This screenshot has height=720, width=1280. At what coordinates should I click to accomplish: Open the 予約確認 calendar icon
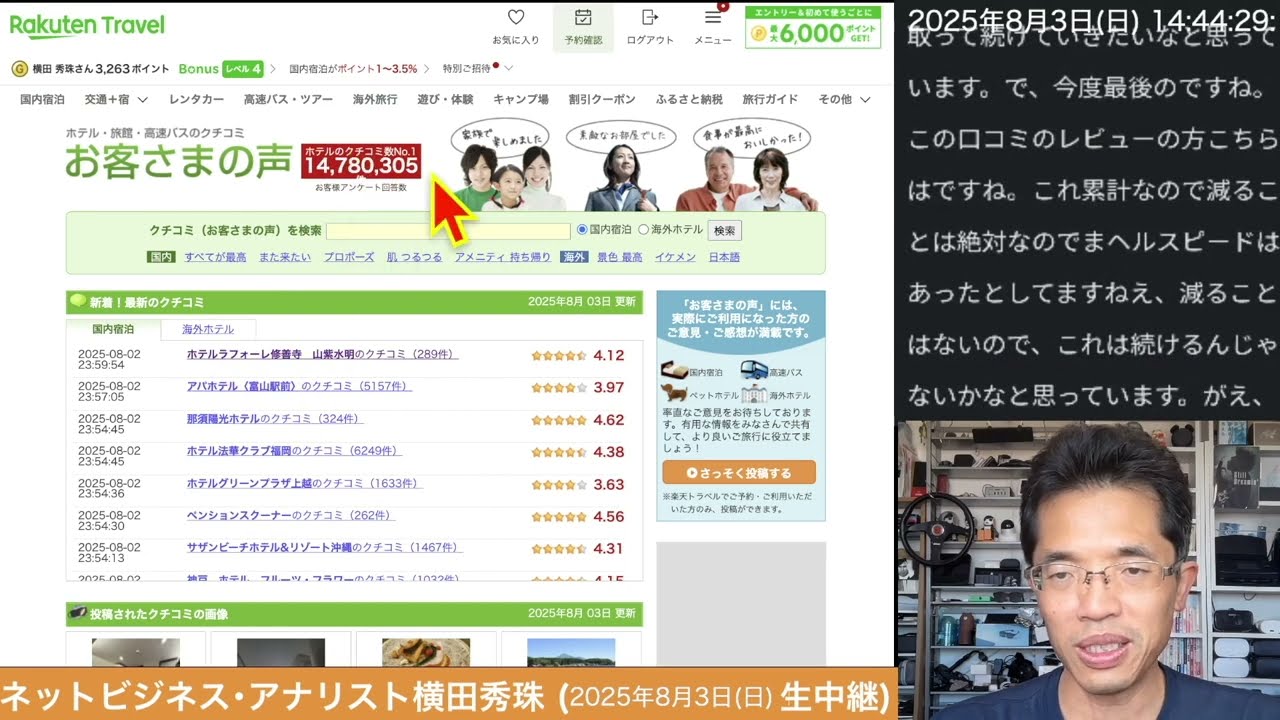[583, 18]
